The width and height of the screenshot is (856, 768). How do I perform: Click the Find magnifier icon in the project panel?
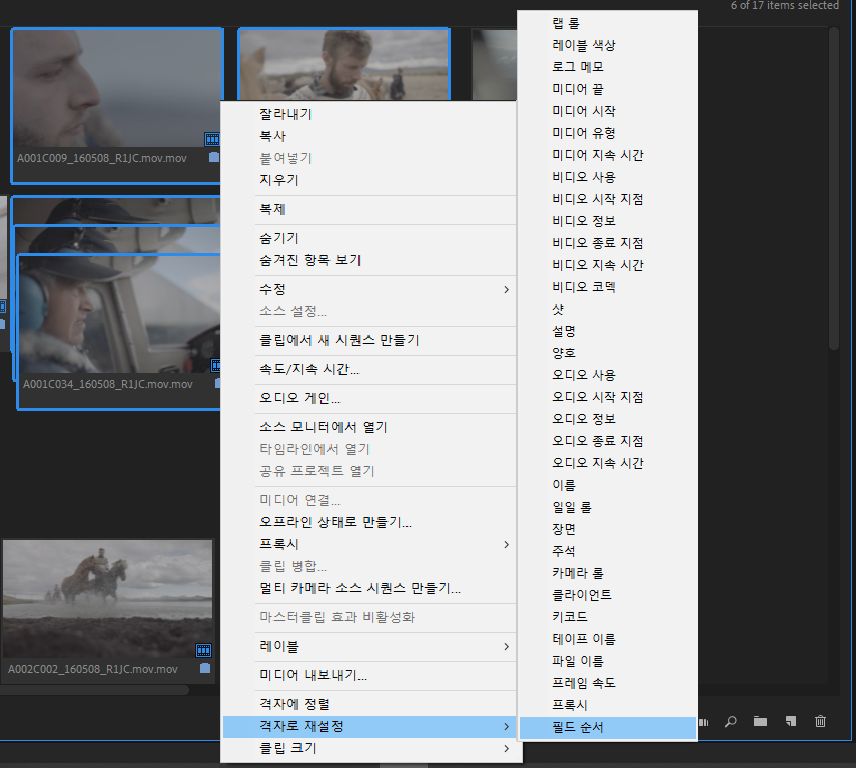pyautogui.click(x=729, y=722)
